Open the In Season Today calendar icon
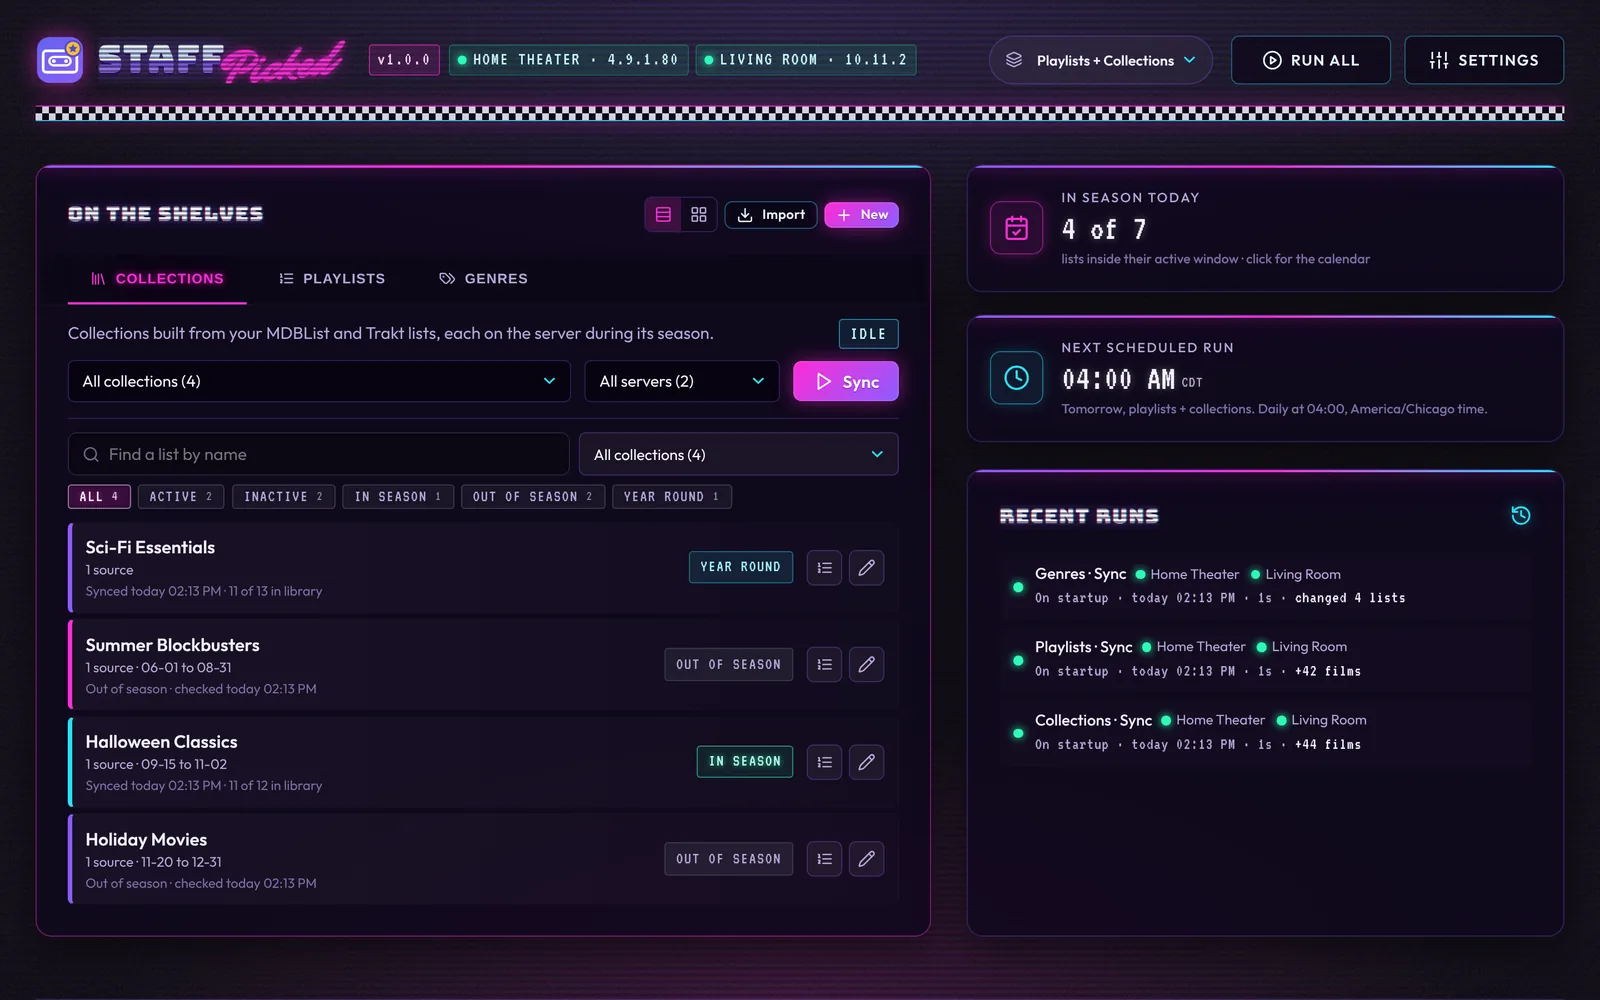The width and height of the screenshot is (1600, 1000). click(x=1017, y=228)
